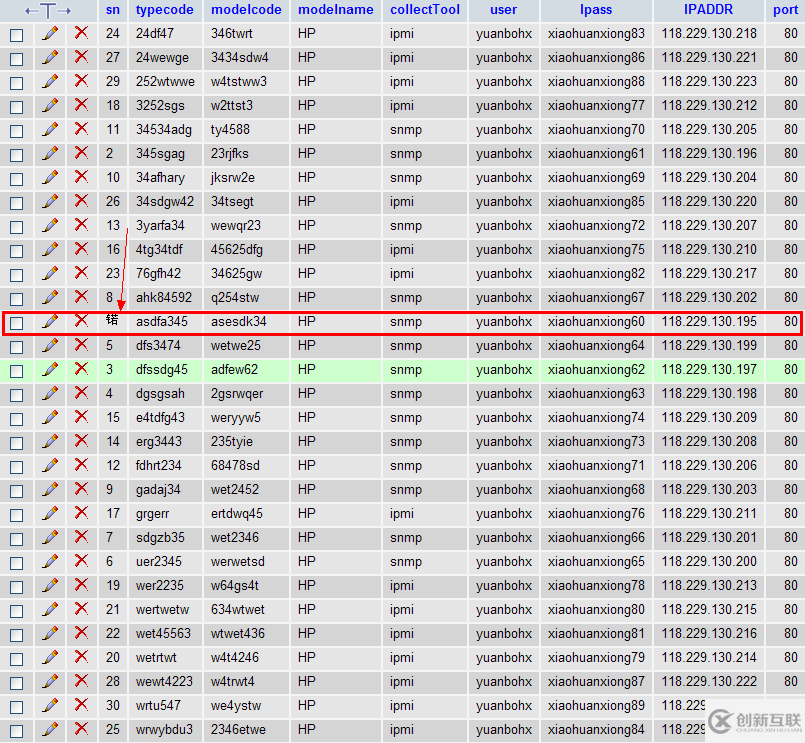Edit the row with typecode 24df47

tap(50, 33)
